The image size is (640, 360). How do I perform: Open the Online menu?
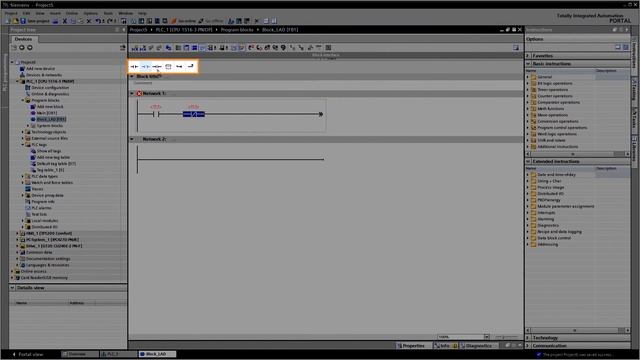tap(72, 13)
